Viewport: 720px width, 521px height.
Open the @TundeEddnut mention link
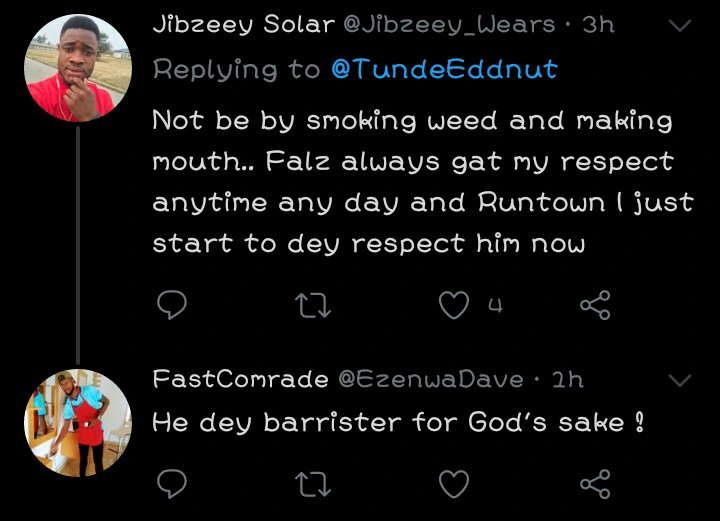click(x=444, y=69)
